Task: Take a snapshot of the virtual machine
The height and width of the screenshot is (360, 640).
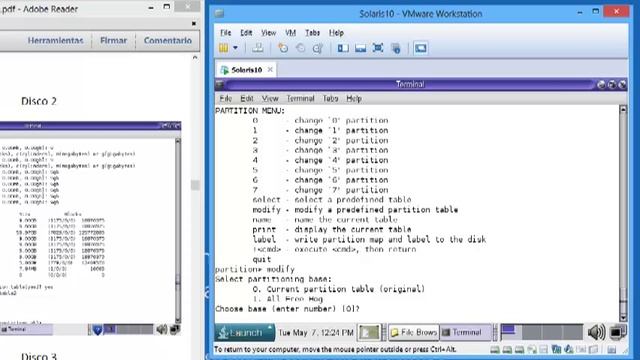Action: [282, 48]
